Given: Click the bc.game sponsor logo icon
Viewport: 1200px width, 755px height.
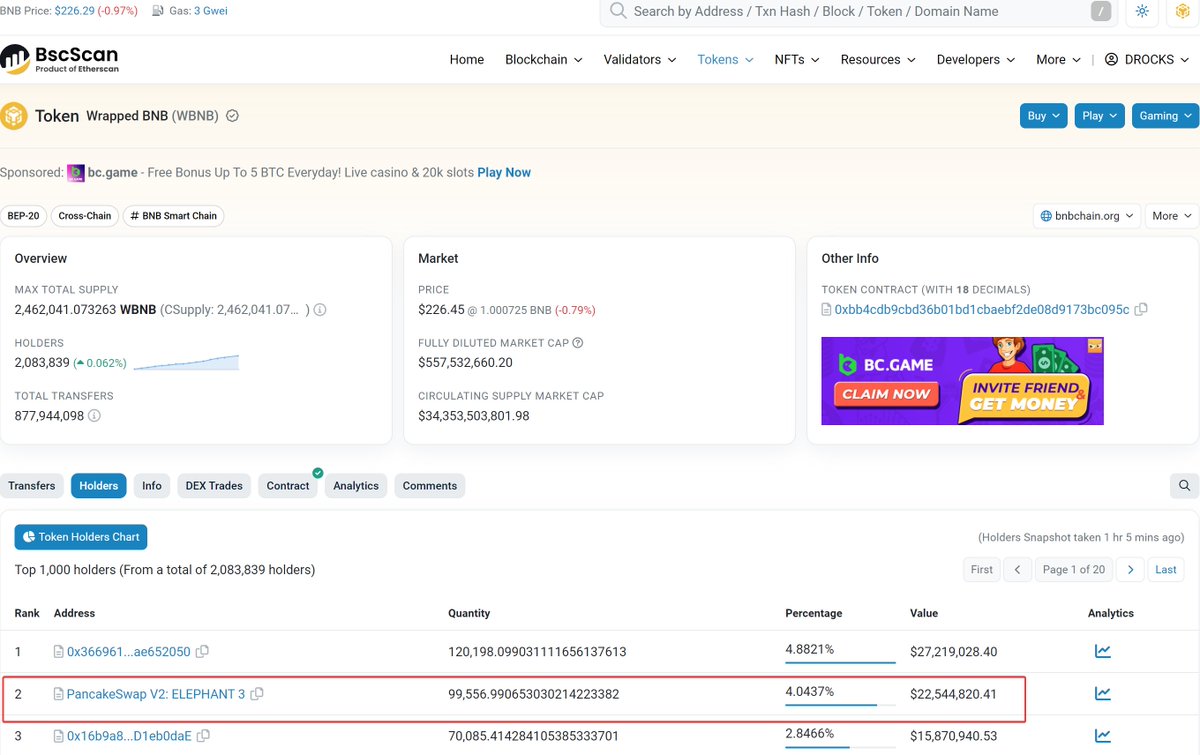Looking at the screenshot, I should pos(76,173).
